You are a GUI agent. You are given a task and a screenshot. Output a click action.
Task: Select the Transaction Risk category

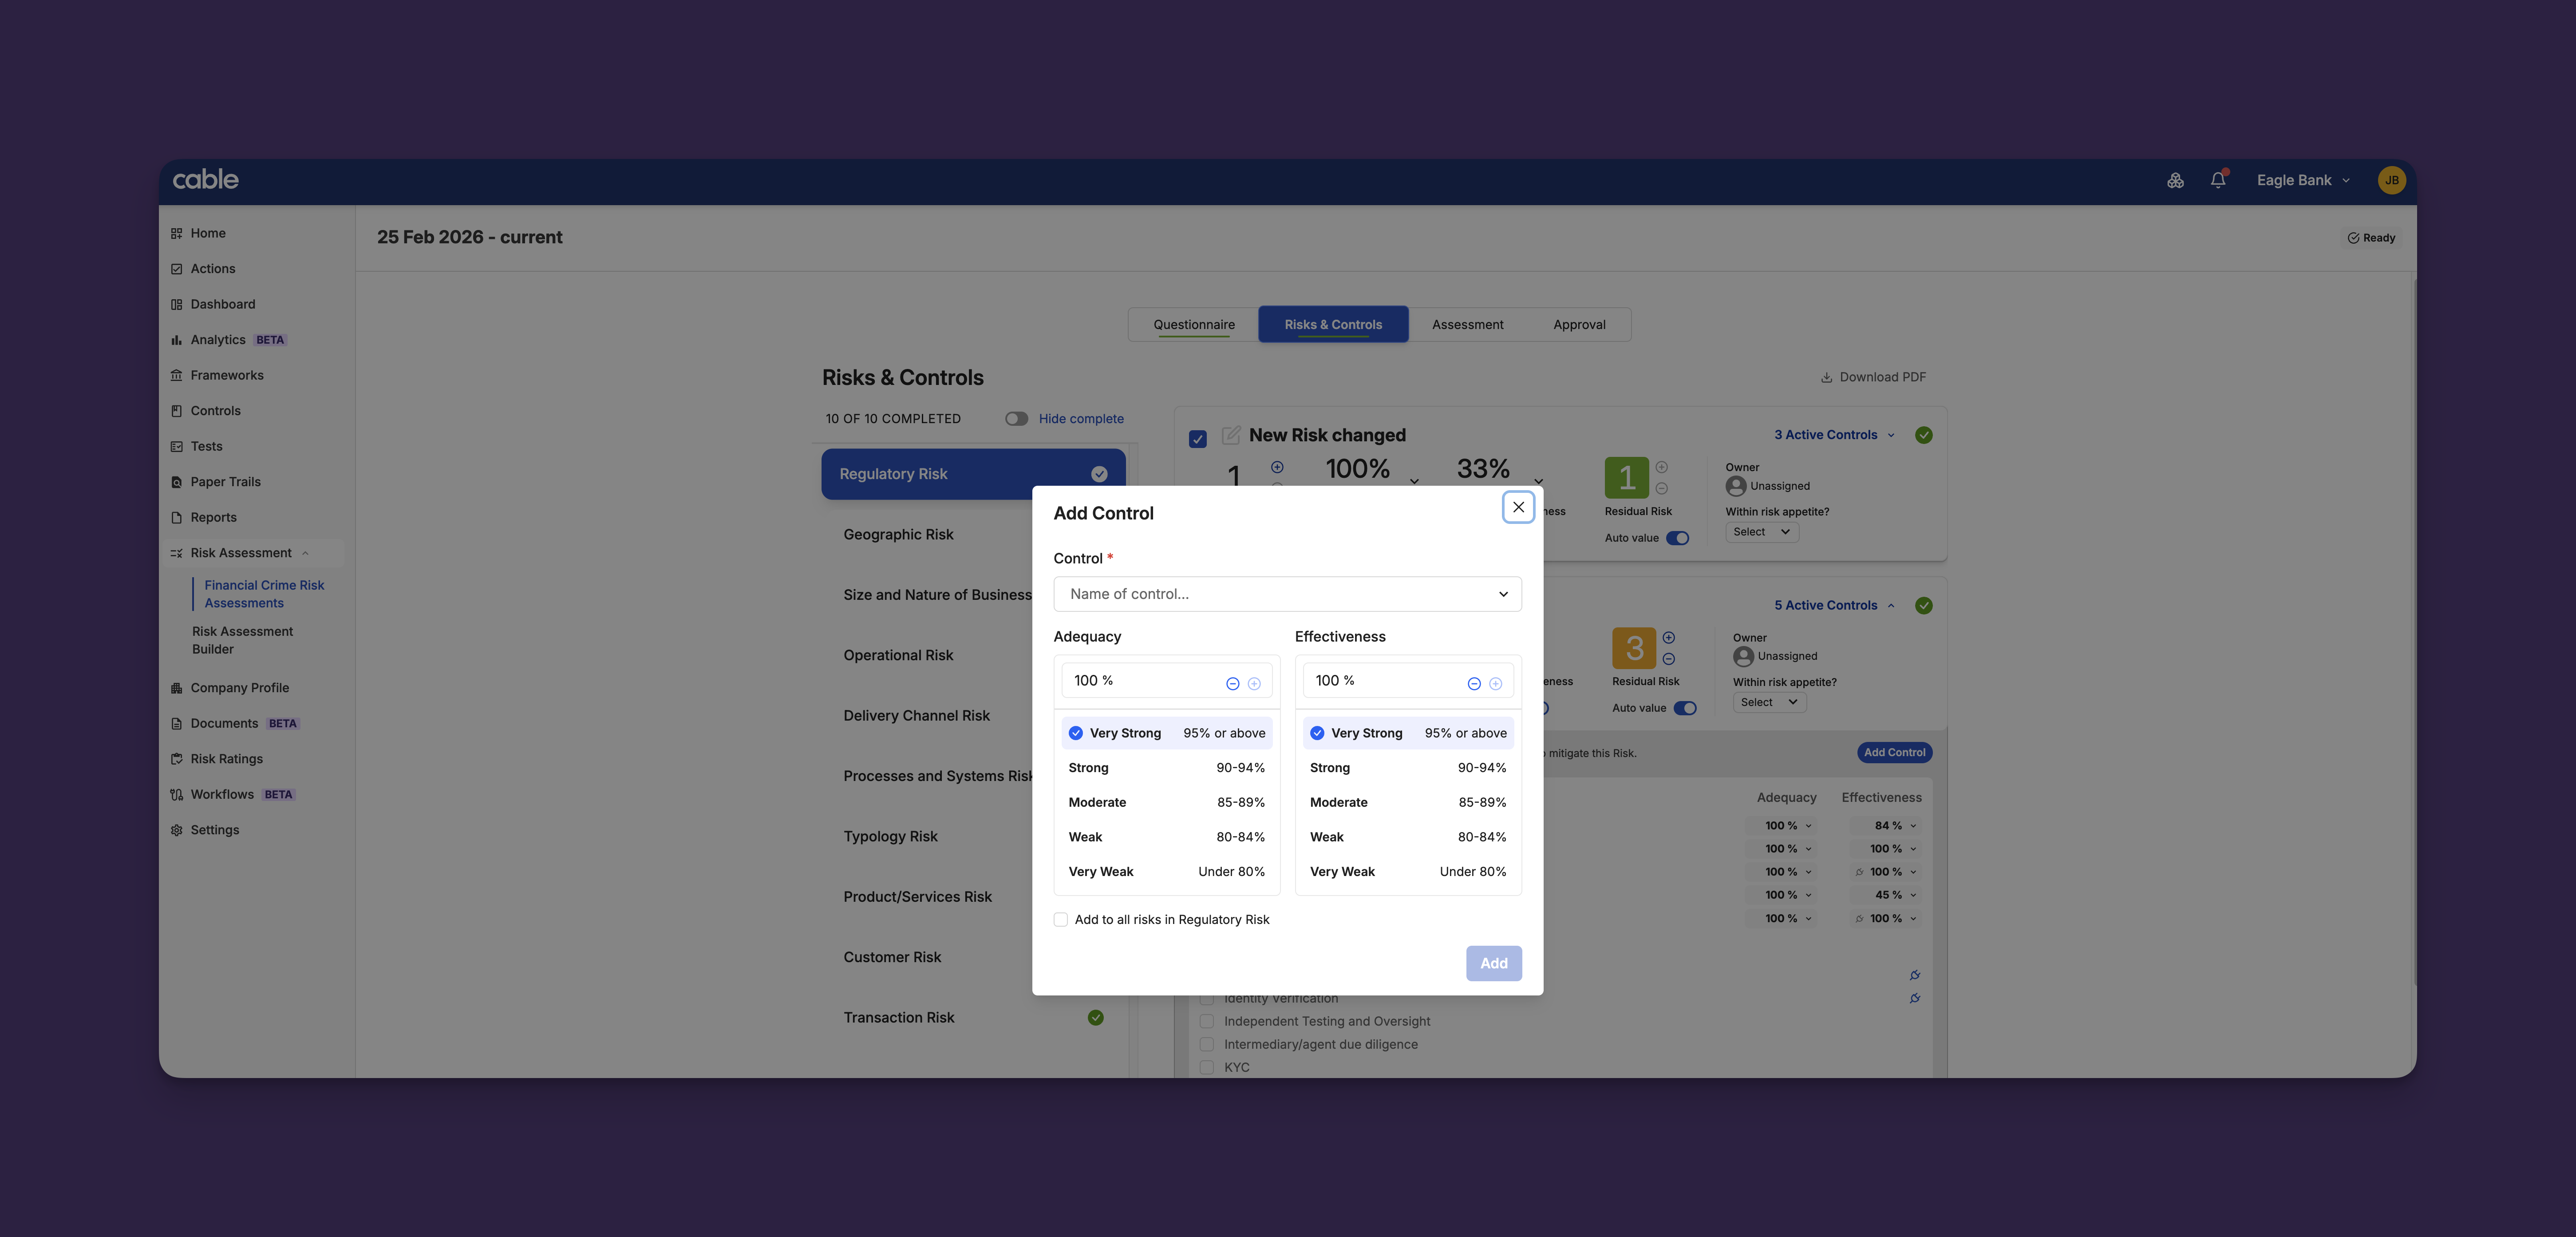click(x=973, y=1017)
